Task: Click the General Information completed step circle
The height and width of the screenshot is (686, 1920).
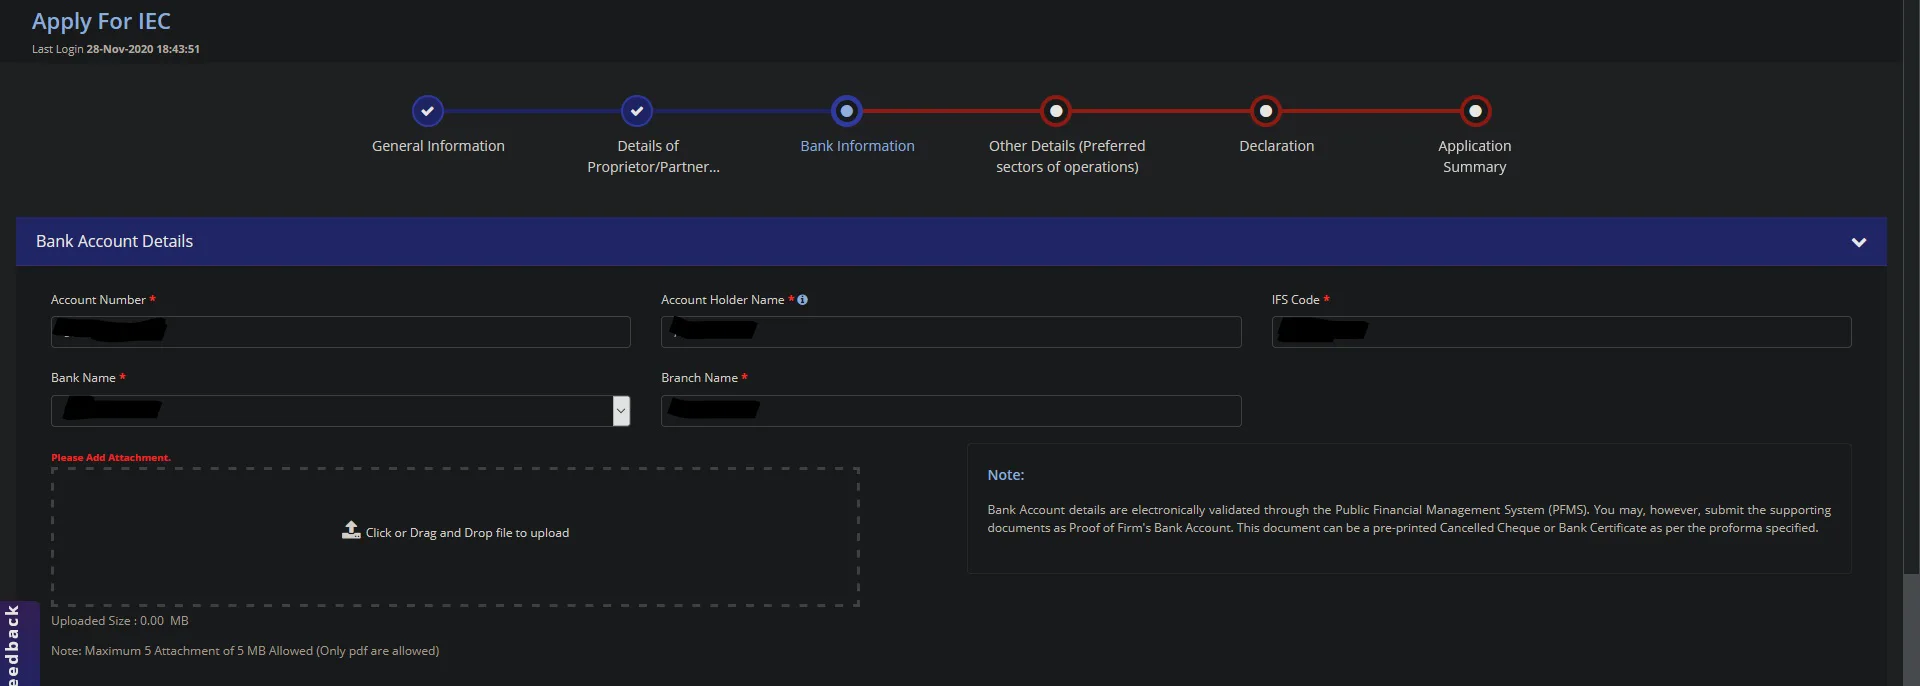Action: click(x=427, y=111)
